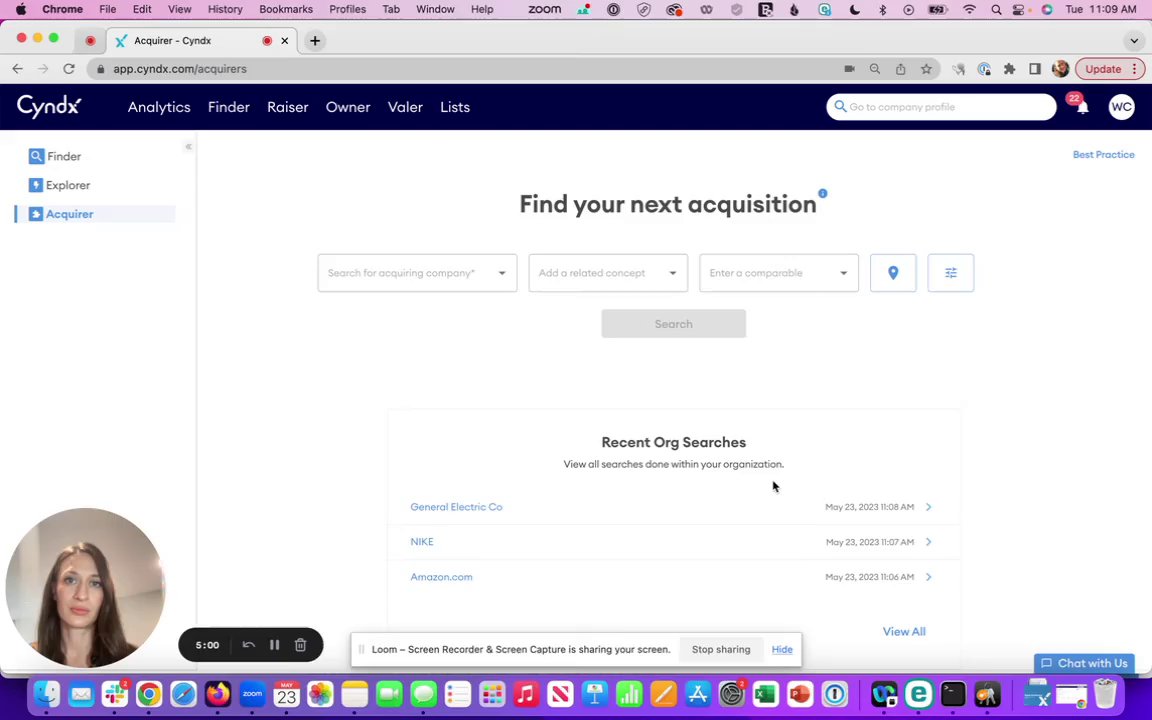1152x720 pixels.
Task: Open the Valer navigation item
Action: (405, 107)
